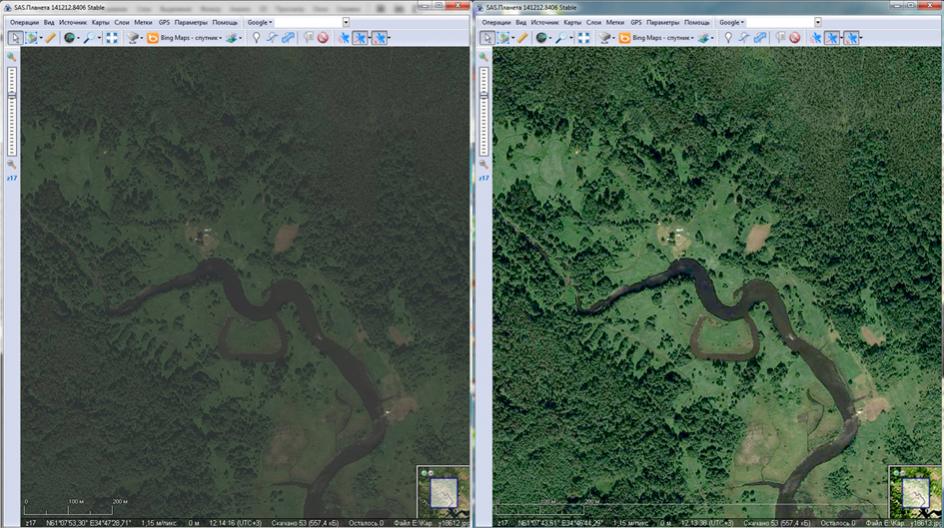Image resolution: width=944 pixels, height=528 pixels.
Task: Click the add placemark icon in left window
Action: 255,38
